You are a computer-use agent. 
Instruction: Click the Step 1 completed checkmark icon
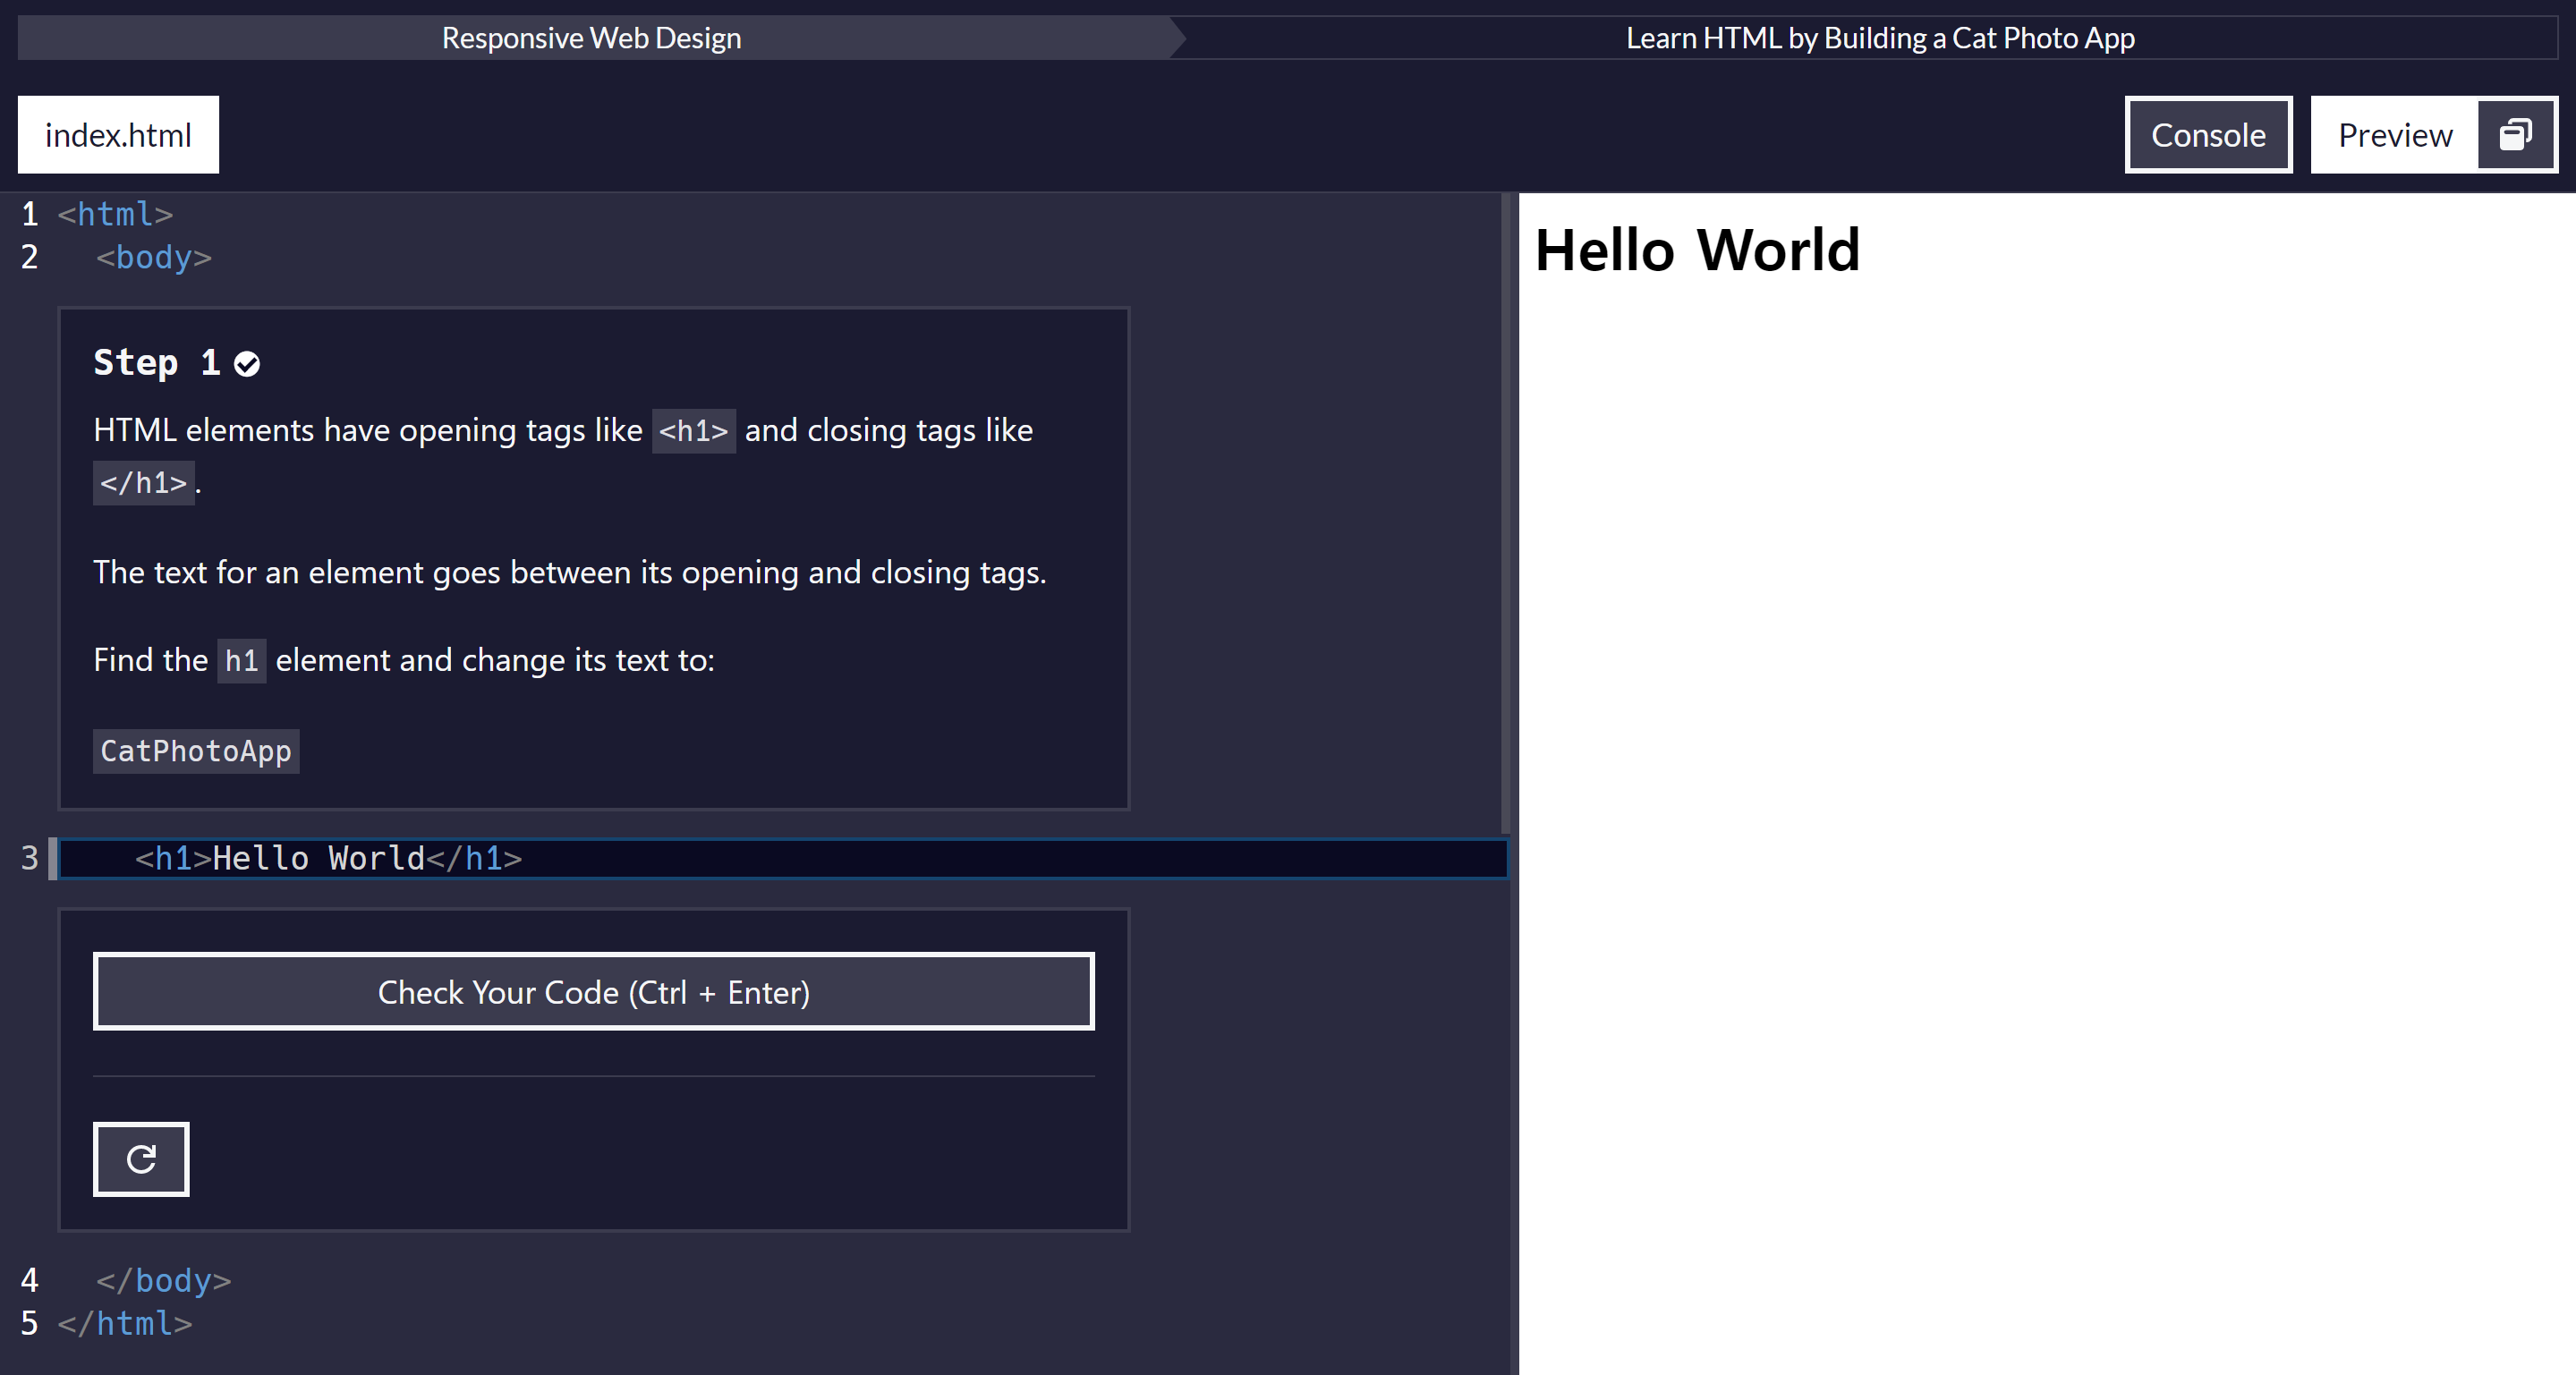[x=247, y=364]
